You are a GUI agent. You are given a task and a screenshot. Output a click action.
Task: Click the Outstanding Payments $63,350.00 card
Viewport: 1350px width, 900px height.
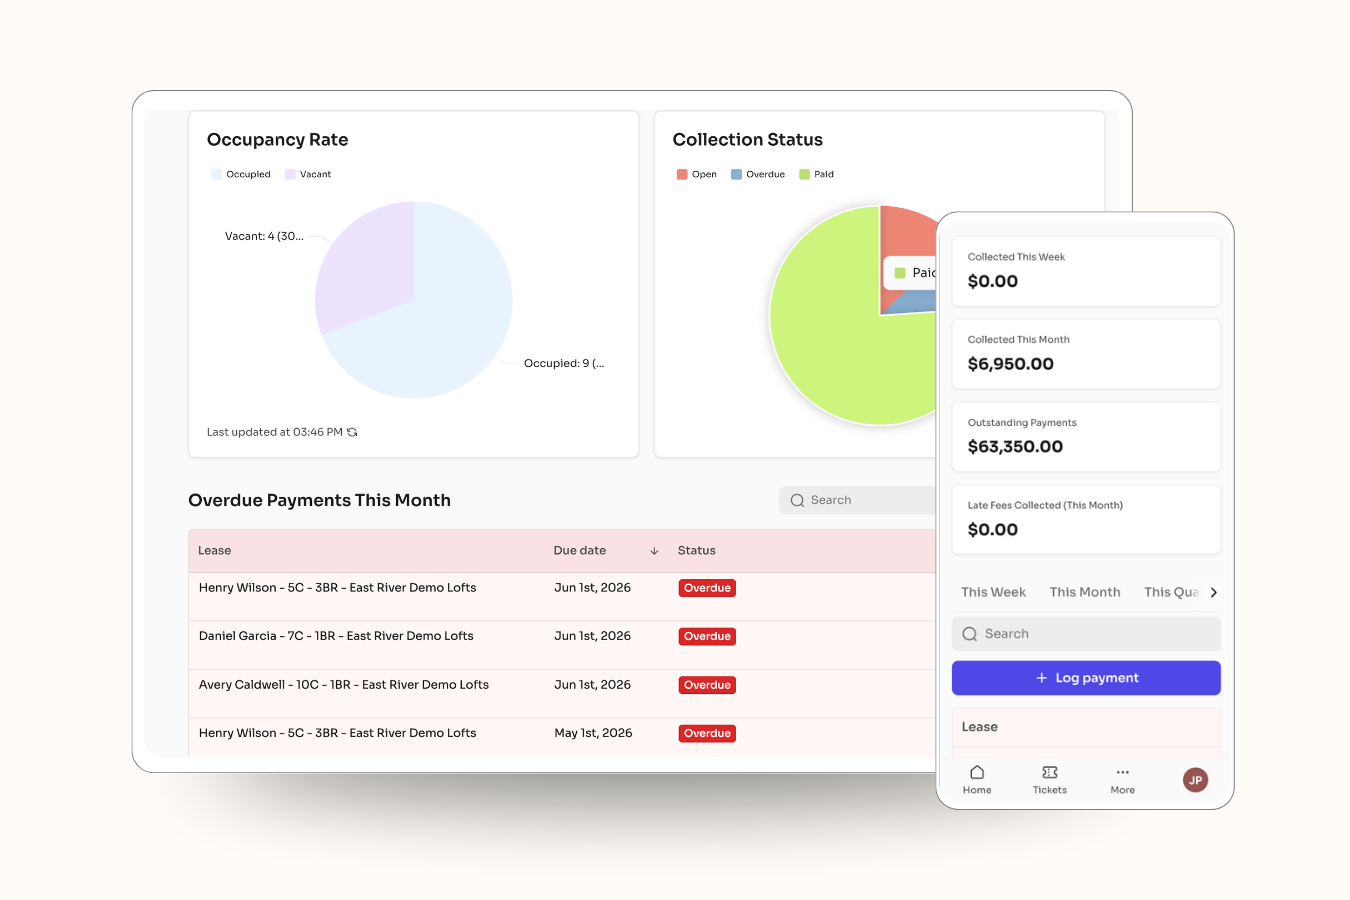pos(1086,437)
